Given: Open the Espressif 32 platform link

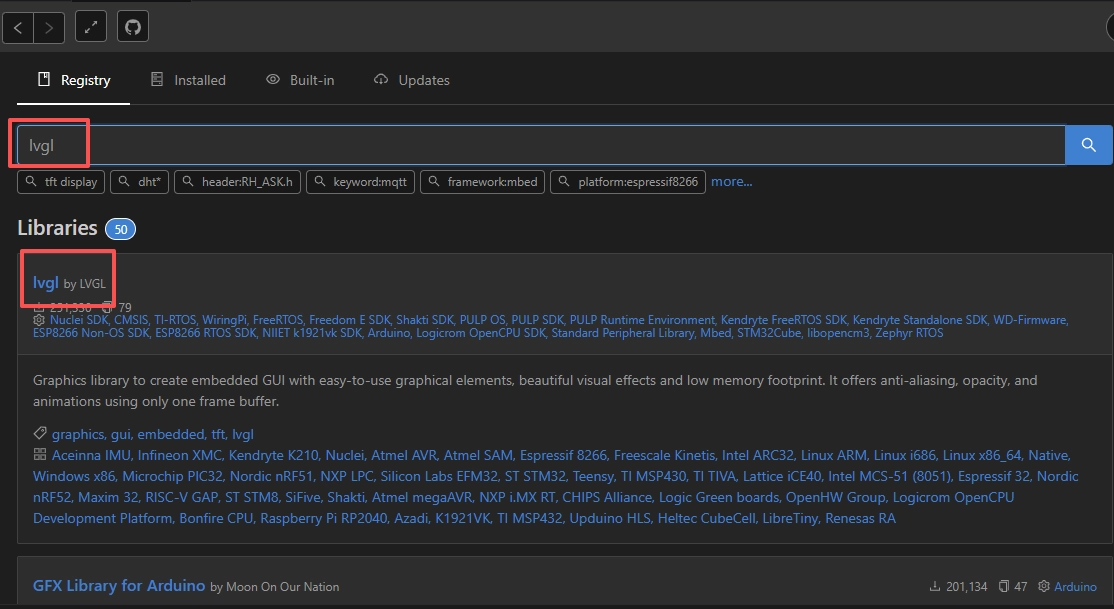Looking at the screenshot, I should tap(994, 476).
